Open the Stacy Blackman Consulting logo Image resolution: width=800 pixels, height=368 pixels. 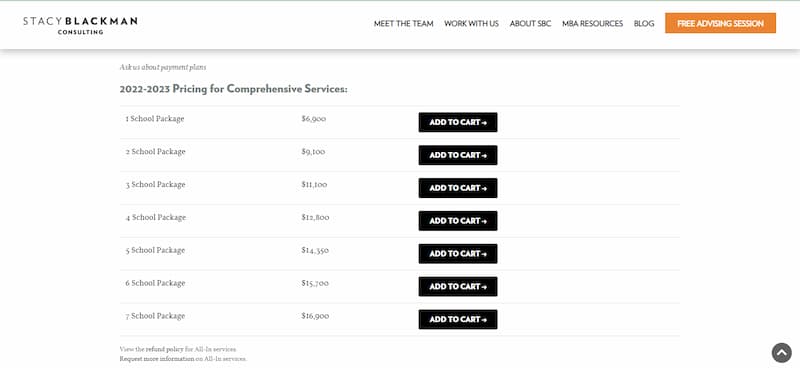click(x=80, y=25)
